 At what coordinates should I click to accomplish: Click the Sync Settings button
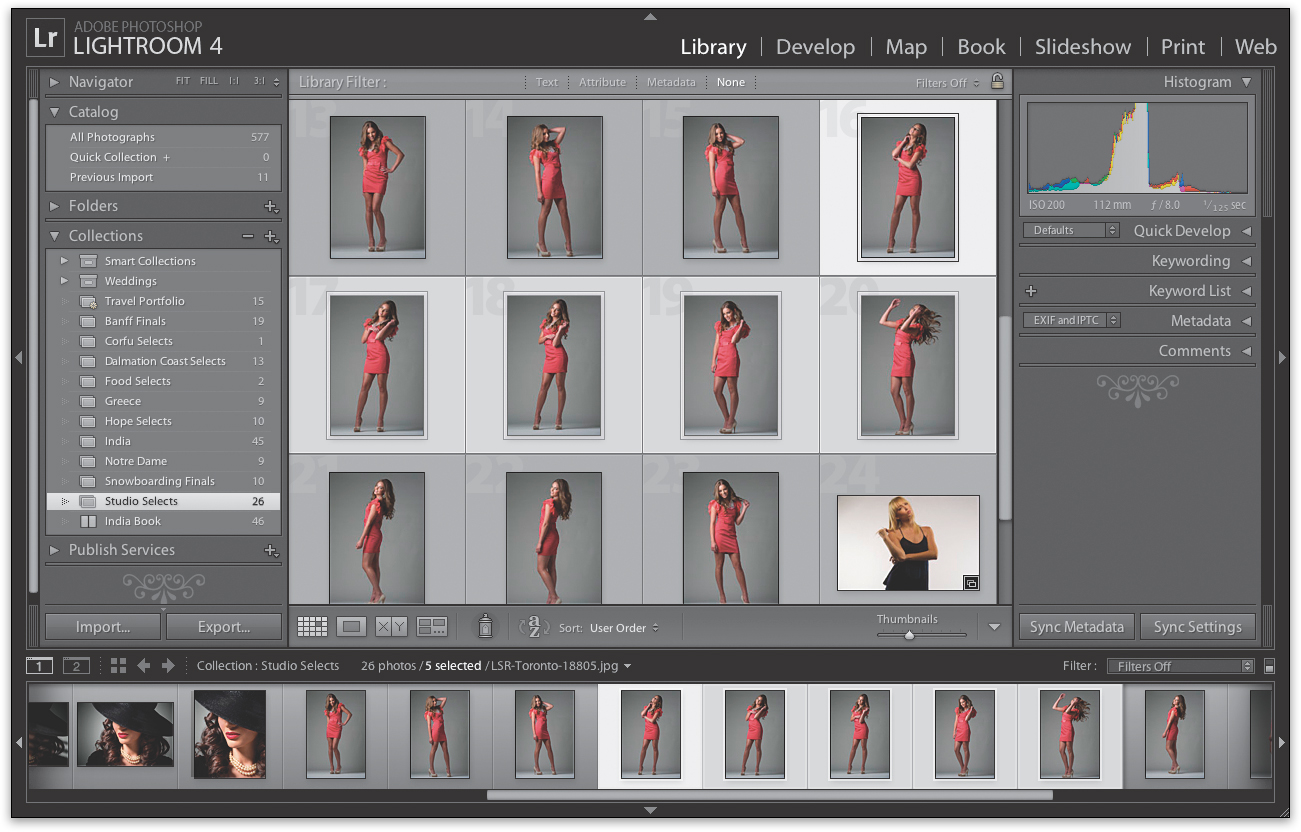[1197, 627]
